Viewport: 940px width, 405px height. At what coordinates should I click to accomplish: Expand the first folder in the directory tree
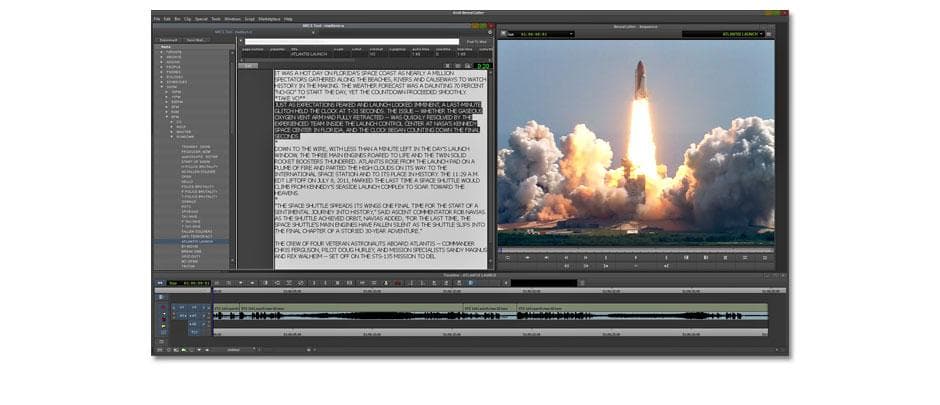[156, 51]
